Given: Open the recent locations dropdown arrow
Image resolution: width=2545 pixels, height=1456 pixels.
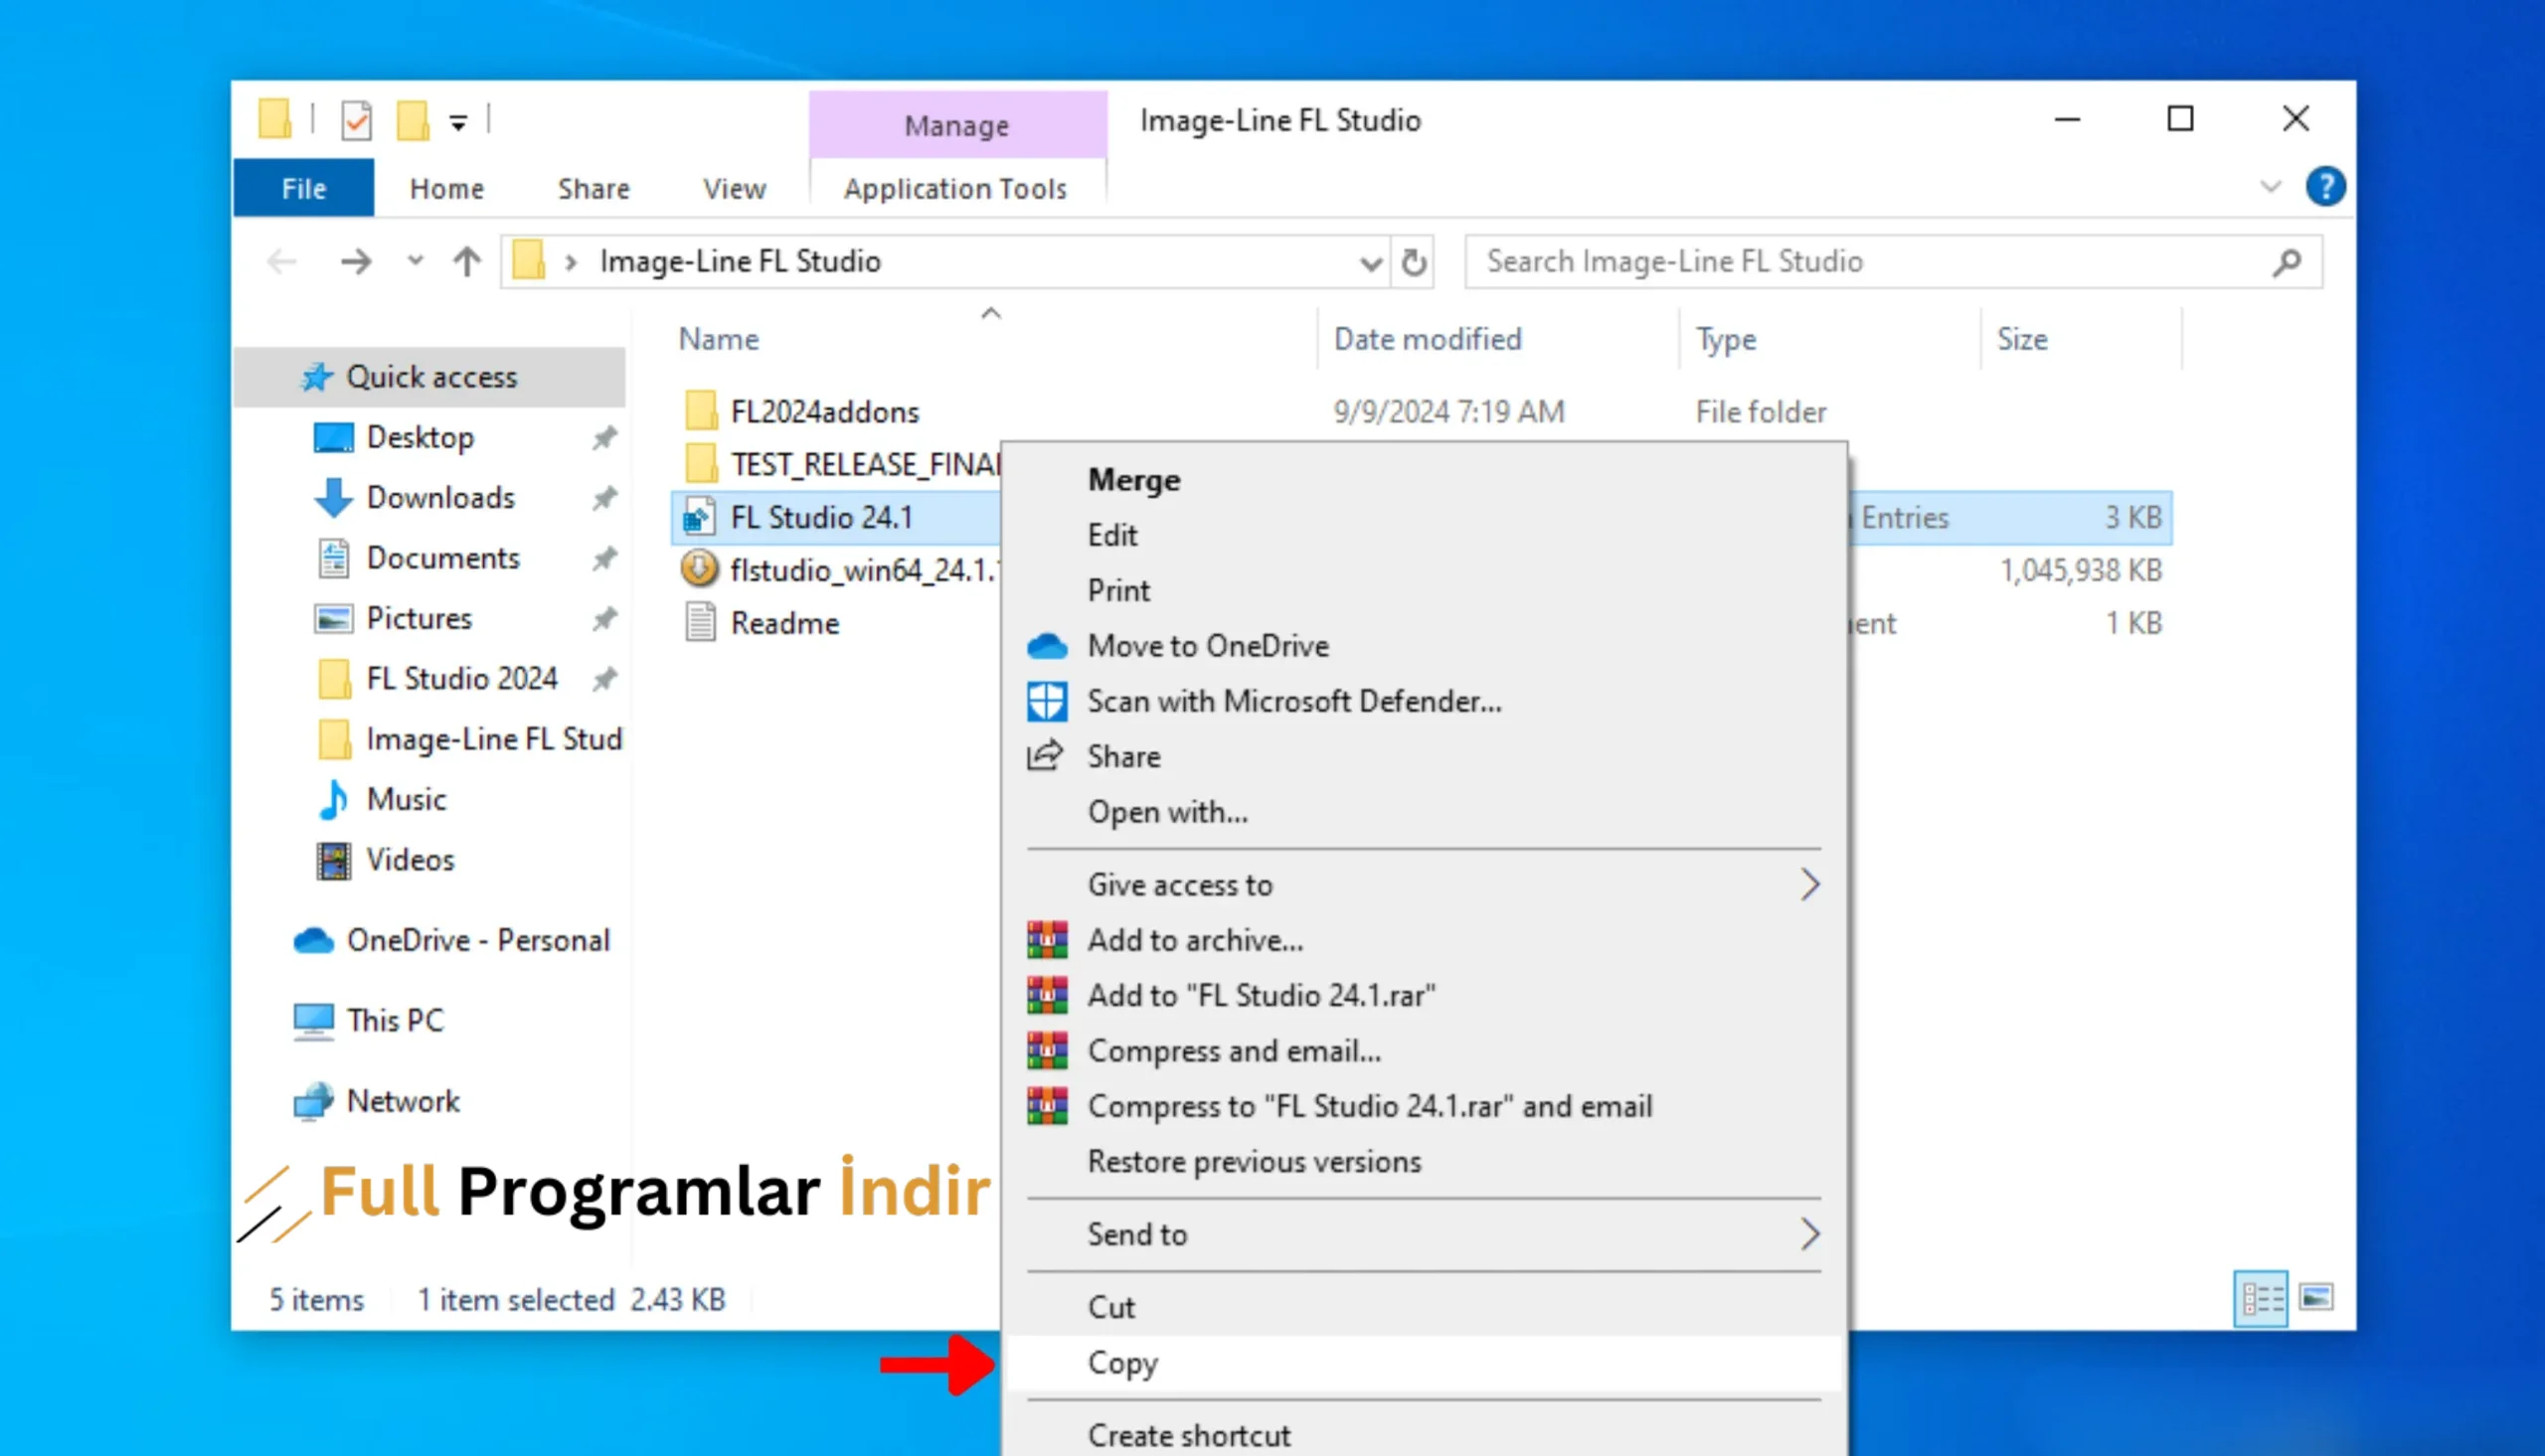Looking at the screenshot, I should coord(415,262).
